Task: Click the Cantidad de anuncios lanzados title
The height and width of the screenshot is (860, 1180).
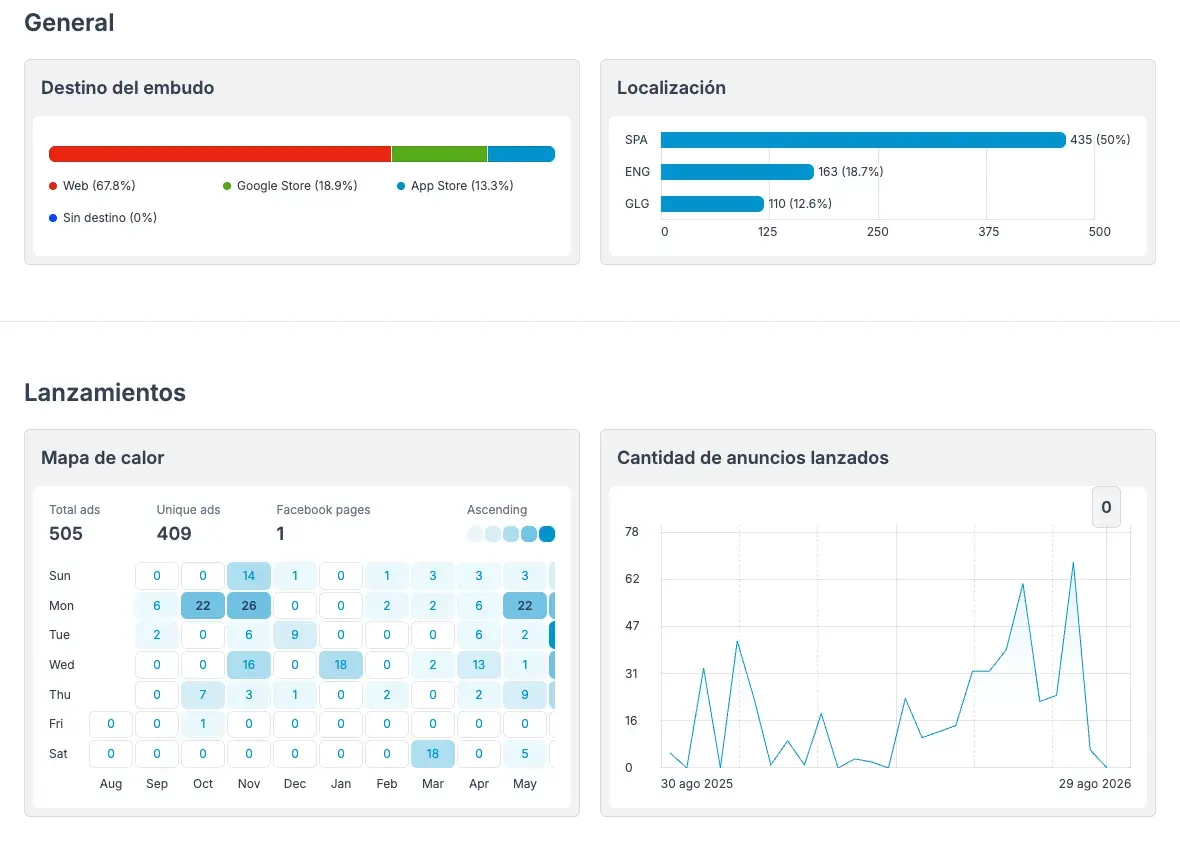Action: 753,458
